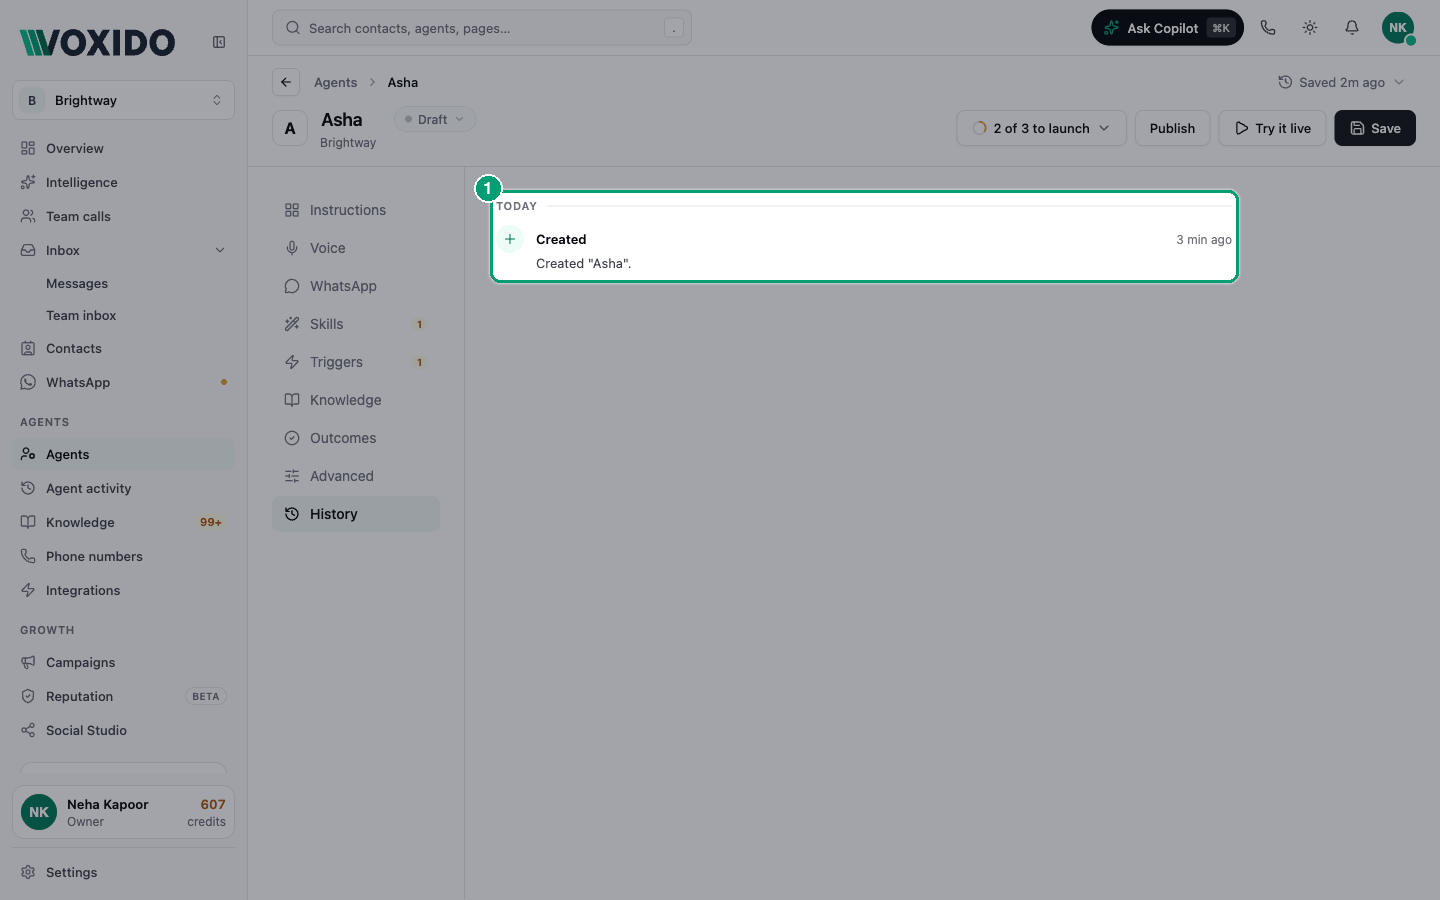The height and width of the screenshot is (900, 1440).
Task: Open Neha Kapoor account card
Action: pos(123,812)
